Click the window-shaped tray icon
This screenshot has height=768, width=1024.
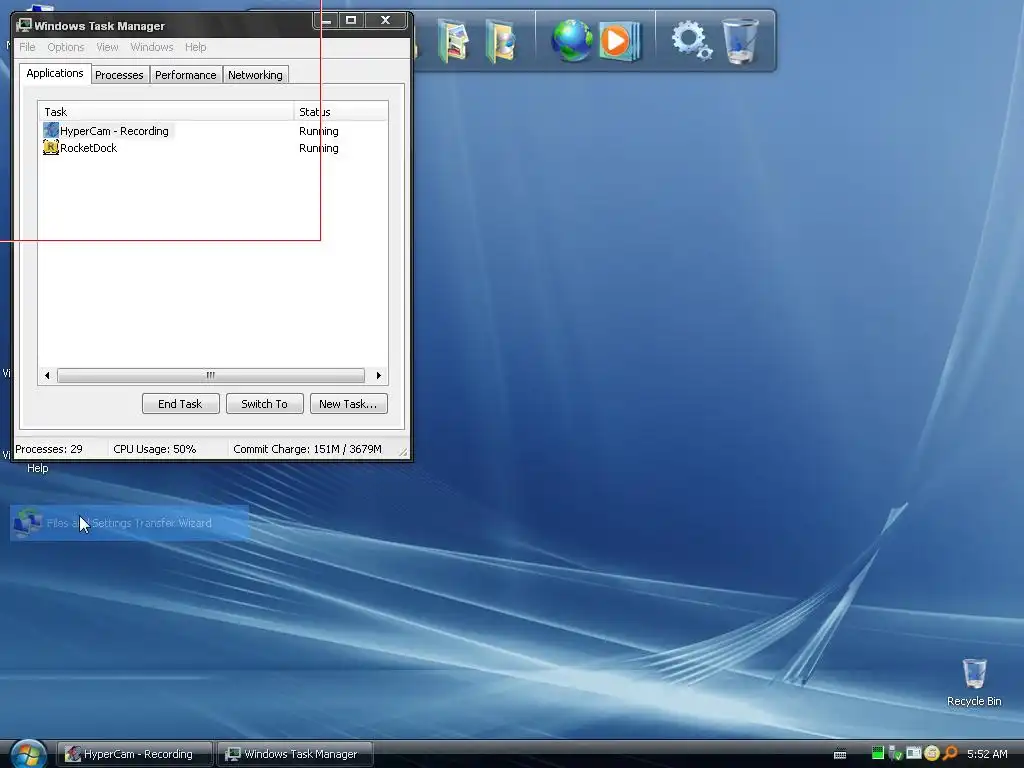[914, 754]
